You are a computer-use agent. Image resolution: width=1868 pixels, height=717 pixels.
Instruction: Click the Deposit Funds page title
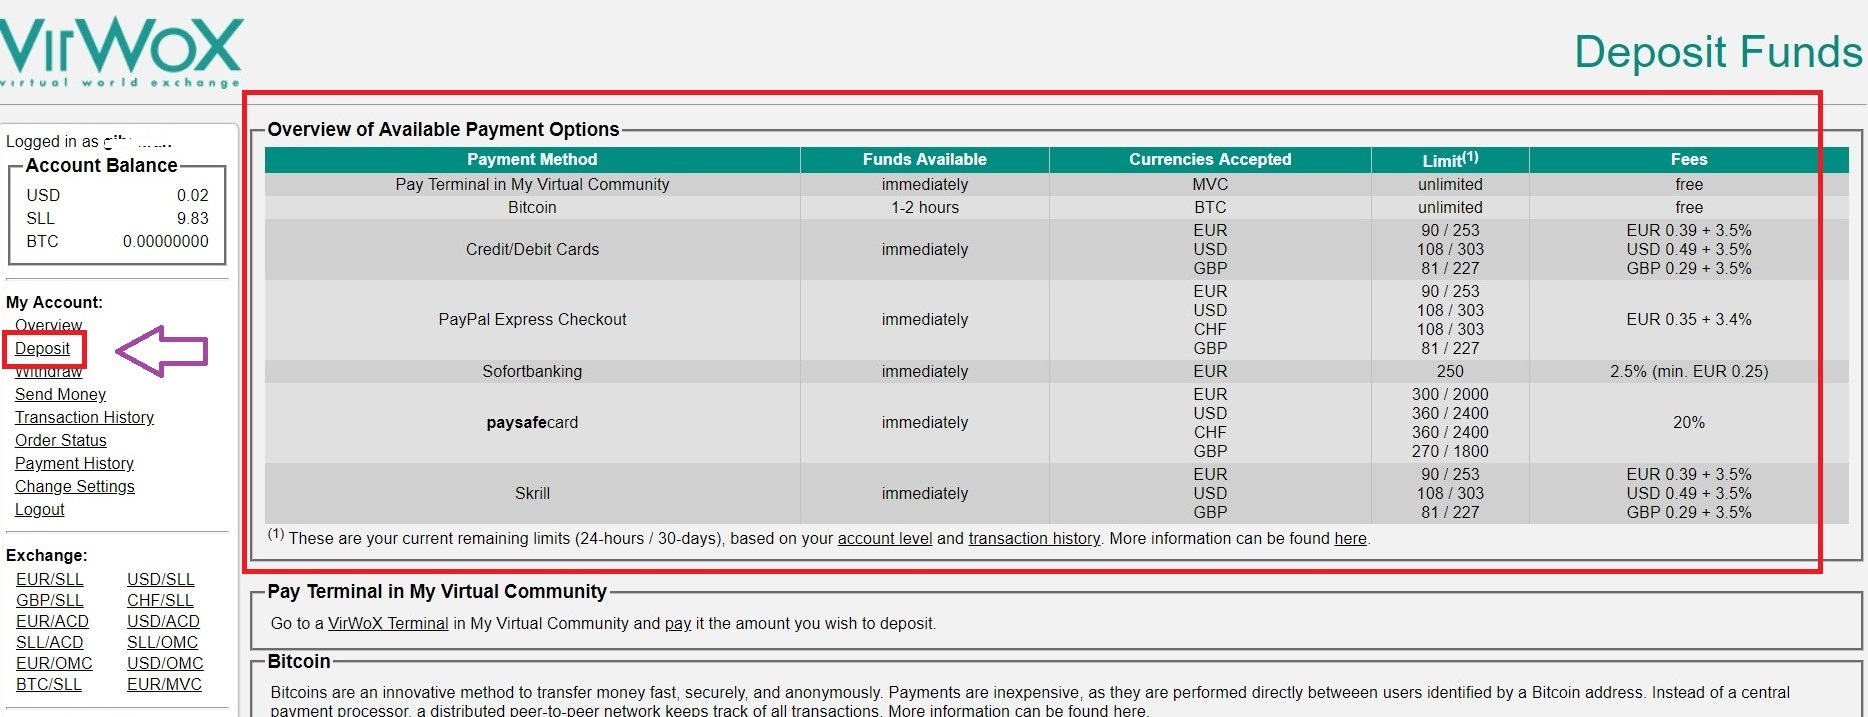point(1718,52)
